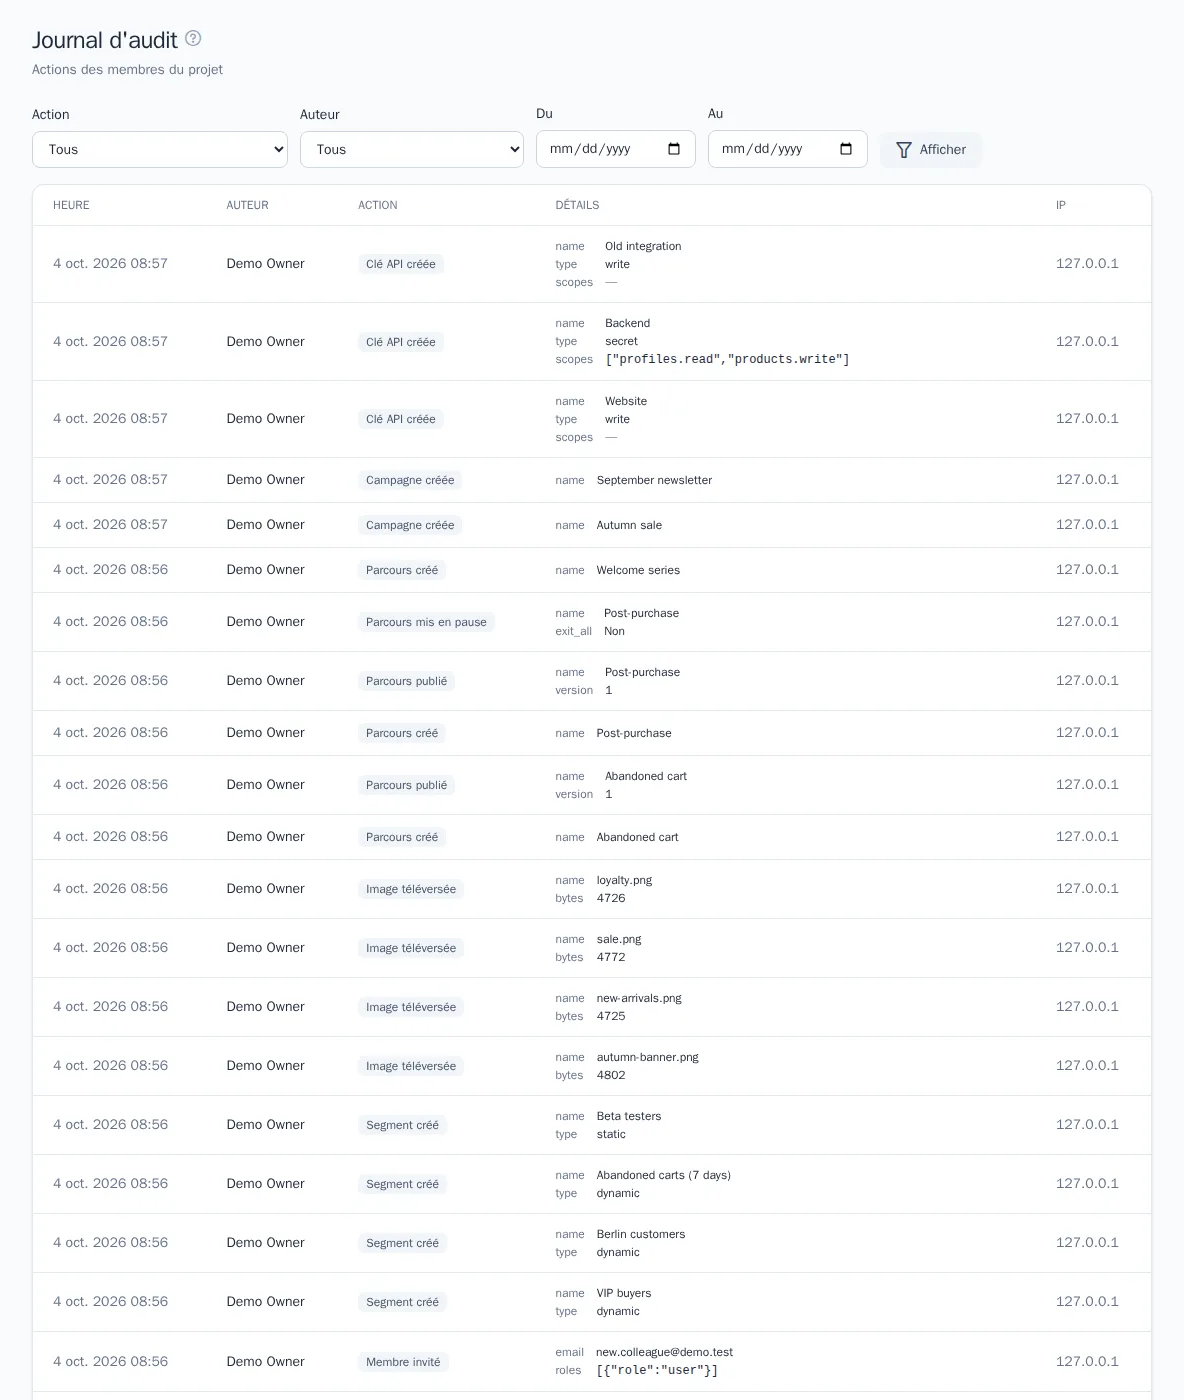Open the calendar picker in the Du field

click(674, 149)
